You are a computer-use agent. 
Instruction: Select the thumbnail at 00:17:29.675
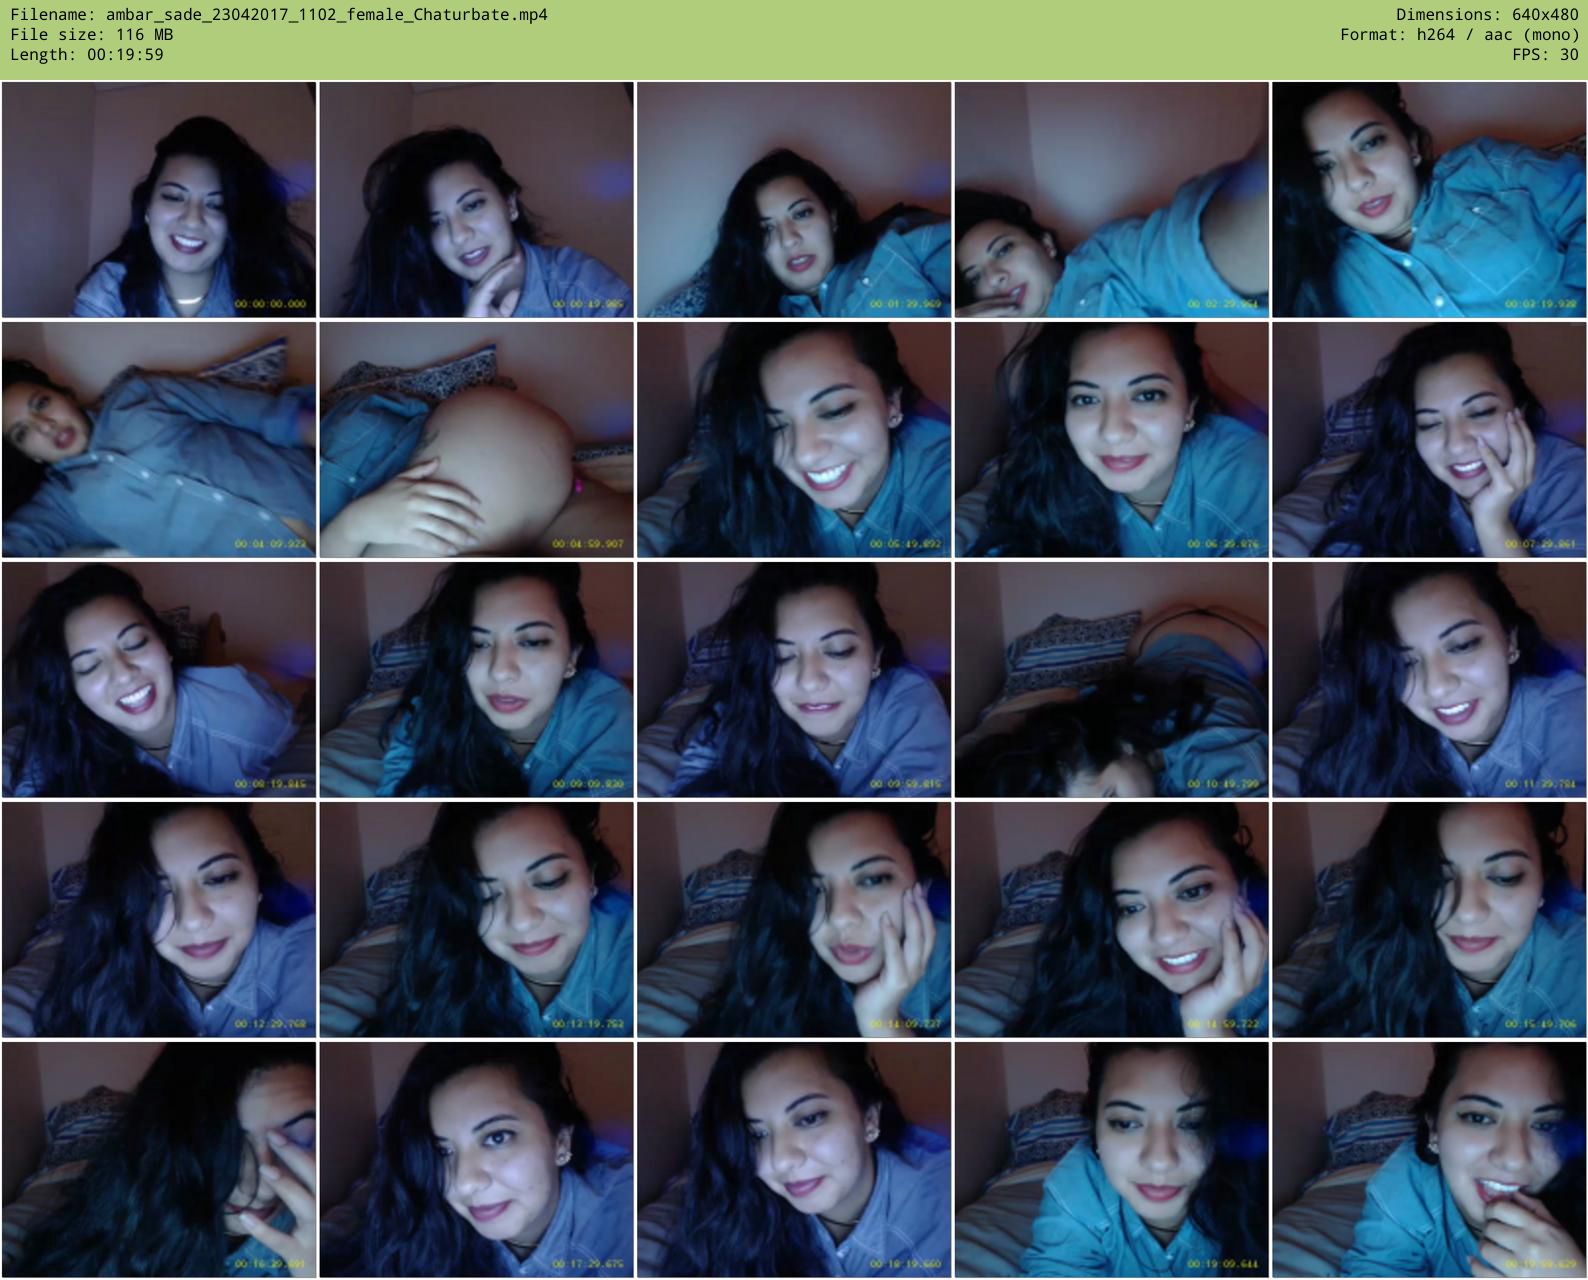tap(476, 1159)
